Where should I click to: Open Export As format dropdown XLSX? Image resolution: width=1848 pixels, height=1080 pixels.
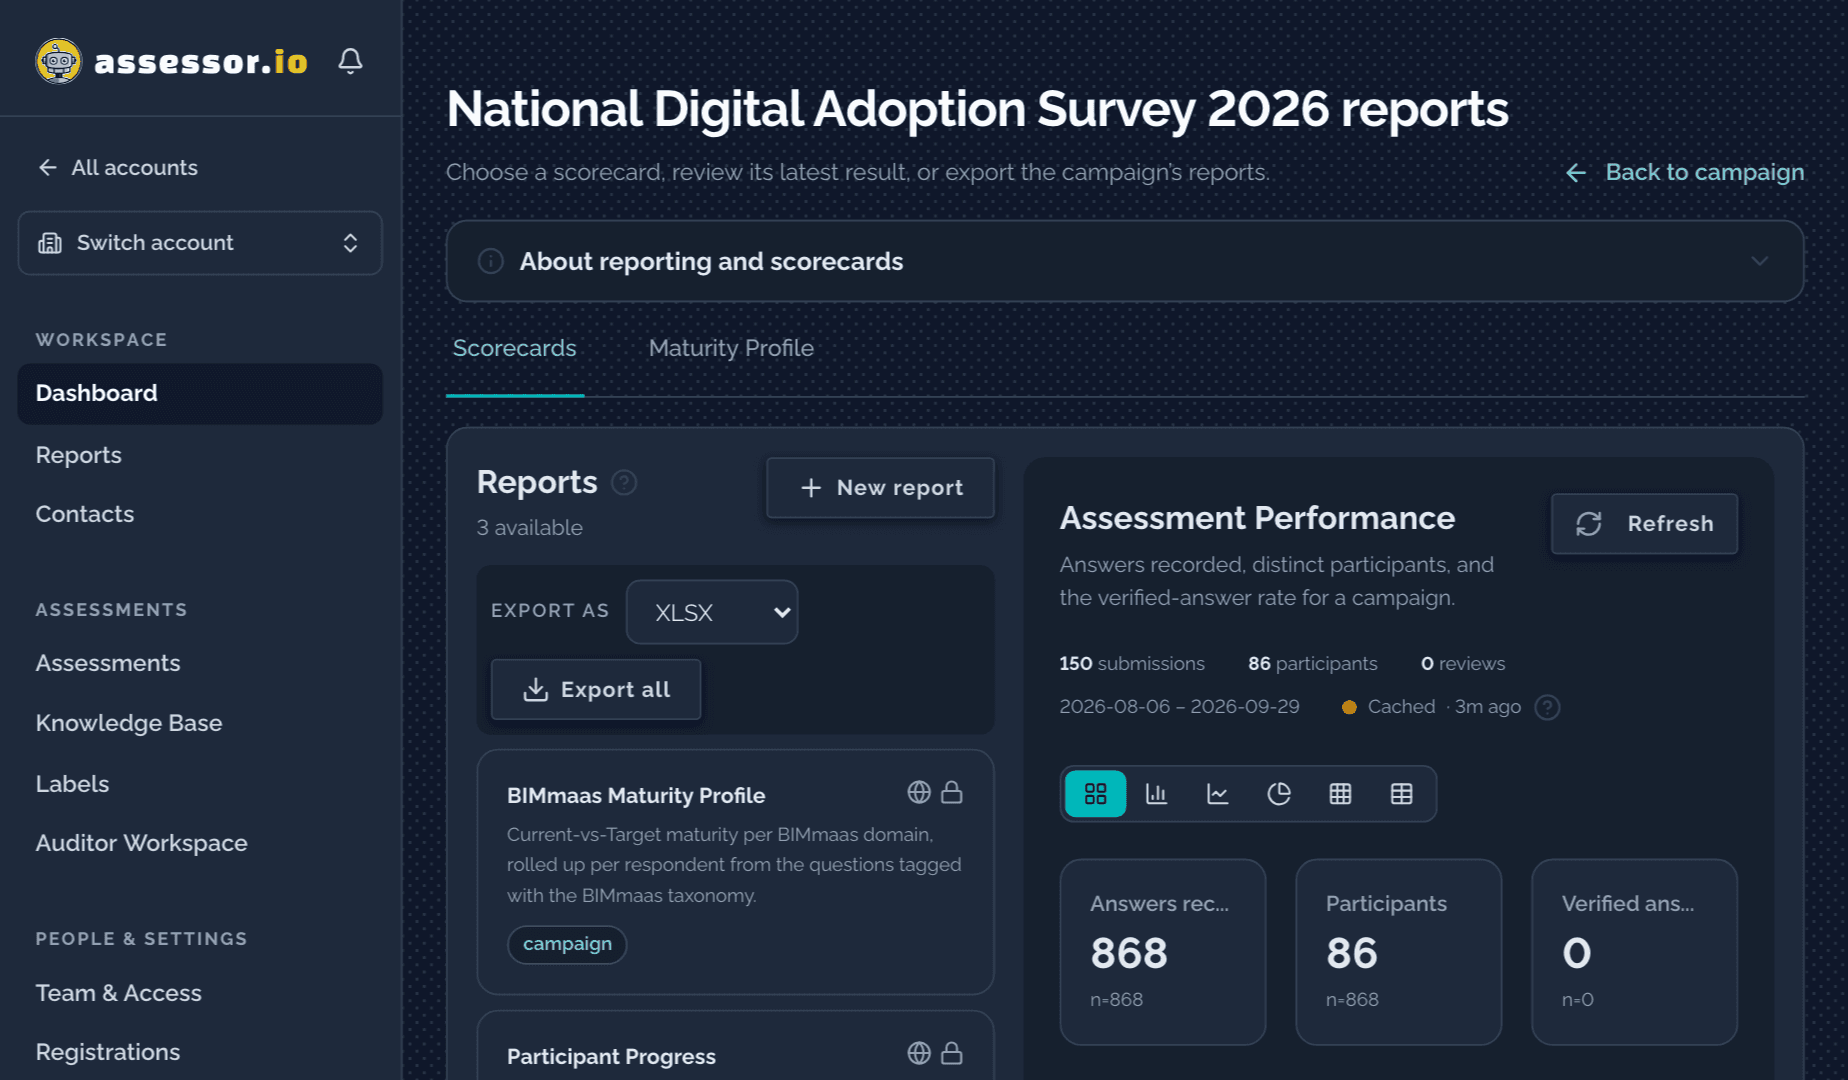tap(712, 612)
